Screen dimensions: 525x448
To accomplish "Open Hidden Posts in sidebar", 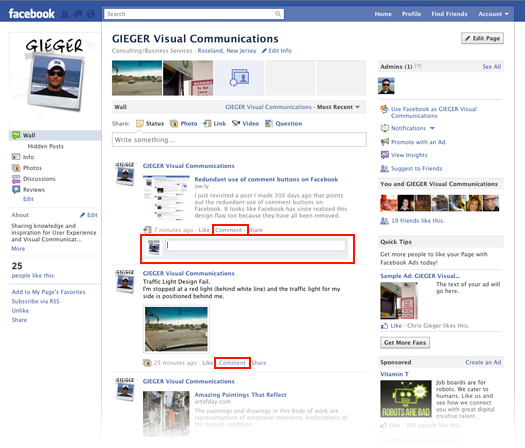I will [x=46, y=146].
